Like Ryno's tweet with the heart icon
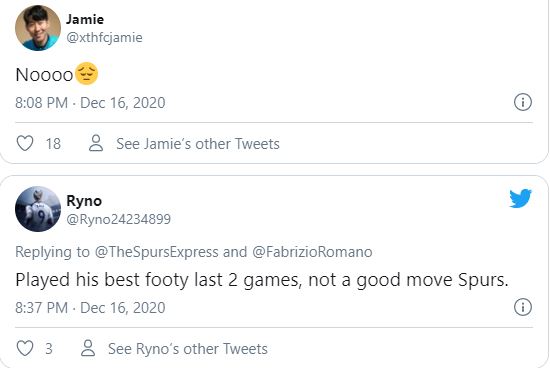This screenshot has width=550, height=368. pyautogui.click(x=25, y=348)
